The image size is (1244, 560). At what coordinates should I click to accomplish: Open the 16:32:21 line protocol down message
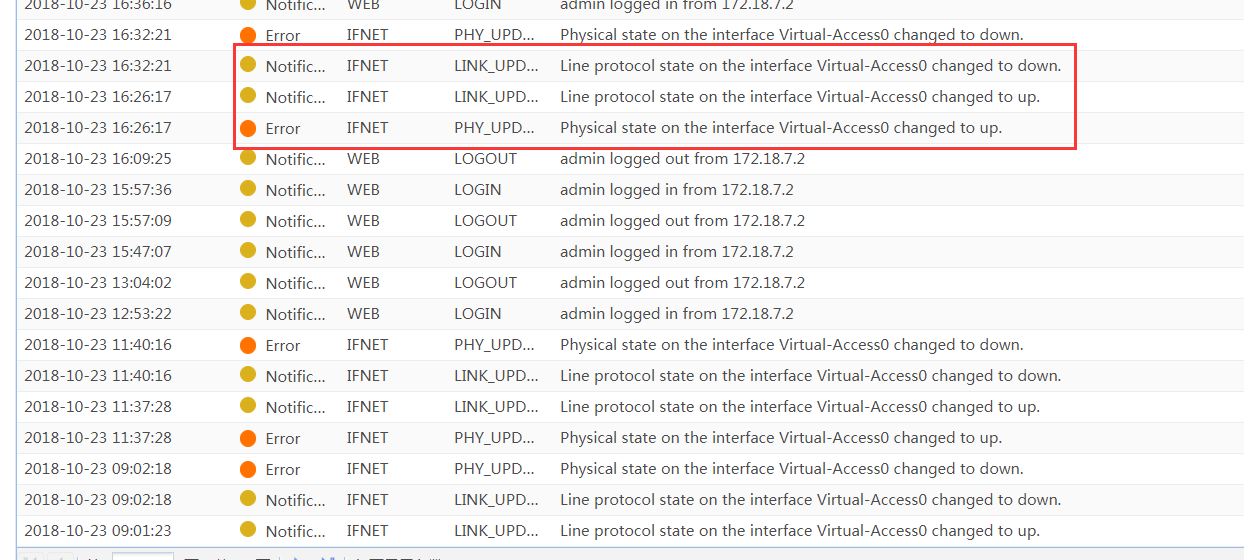click(x=810, y=66)
